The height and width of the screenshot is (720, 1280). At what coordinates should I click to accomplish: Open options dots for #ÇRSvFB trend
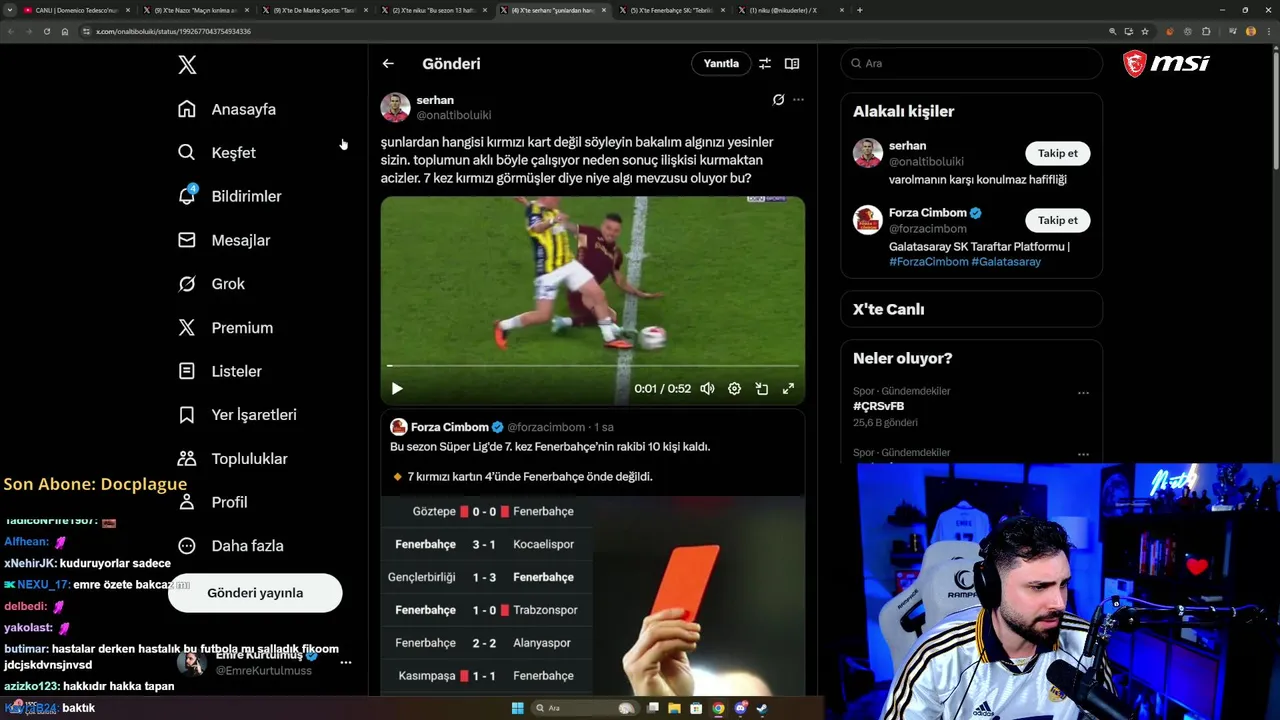point(1083,393)
